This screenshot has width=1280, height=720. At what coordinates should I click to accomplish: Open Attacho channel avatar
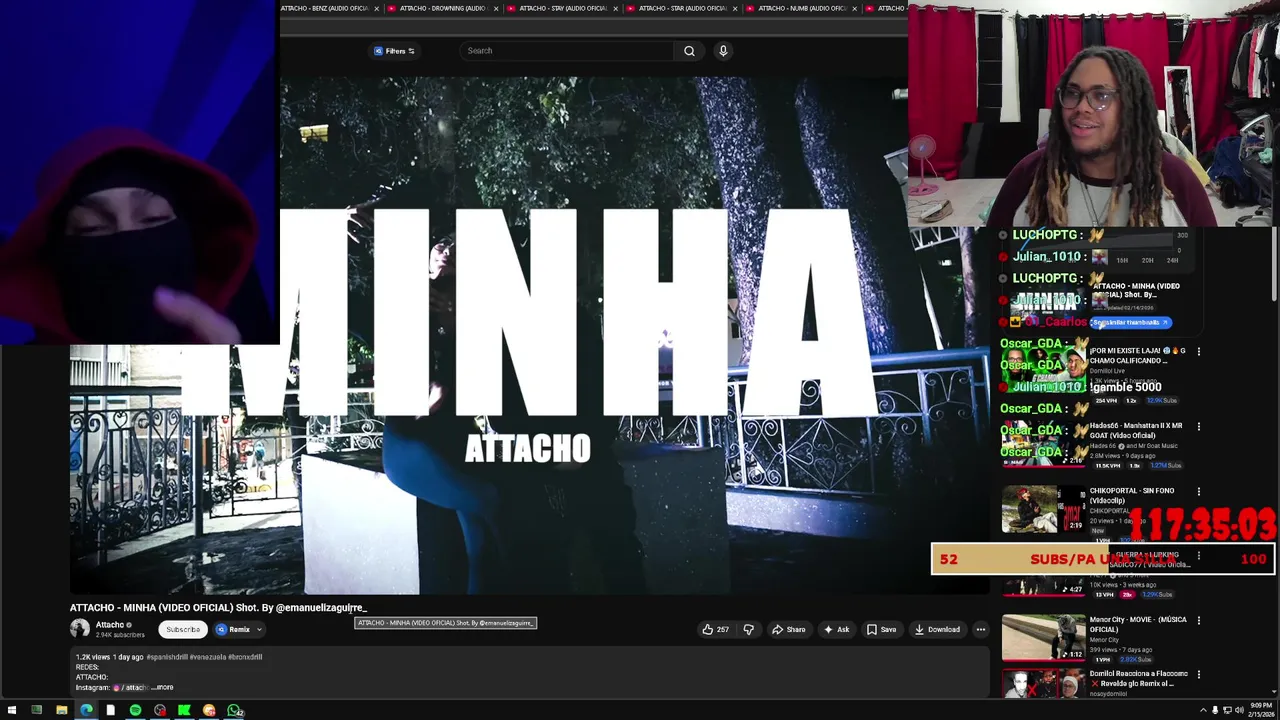coord(80,629)
